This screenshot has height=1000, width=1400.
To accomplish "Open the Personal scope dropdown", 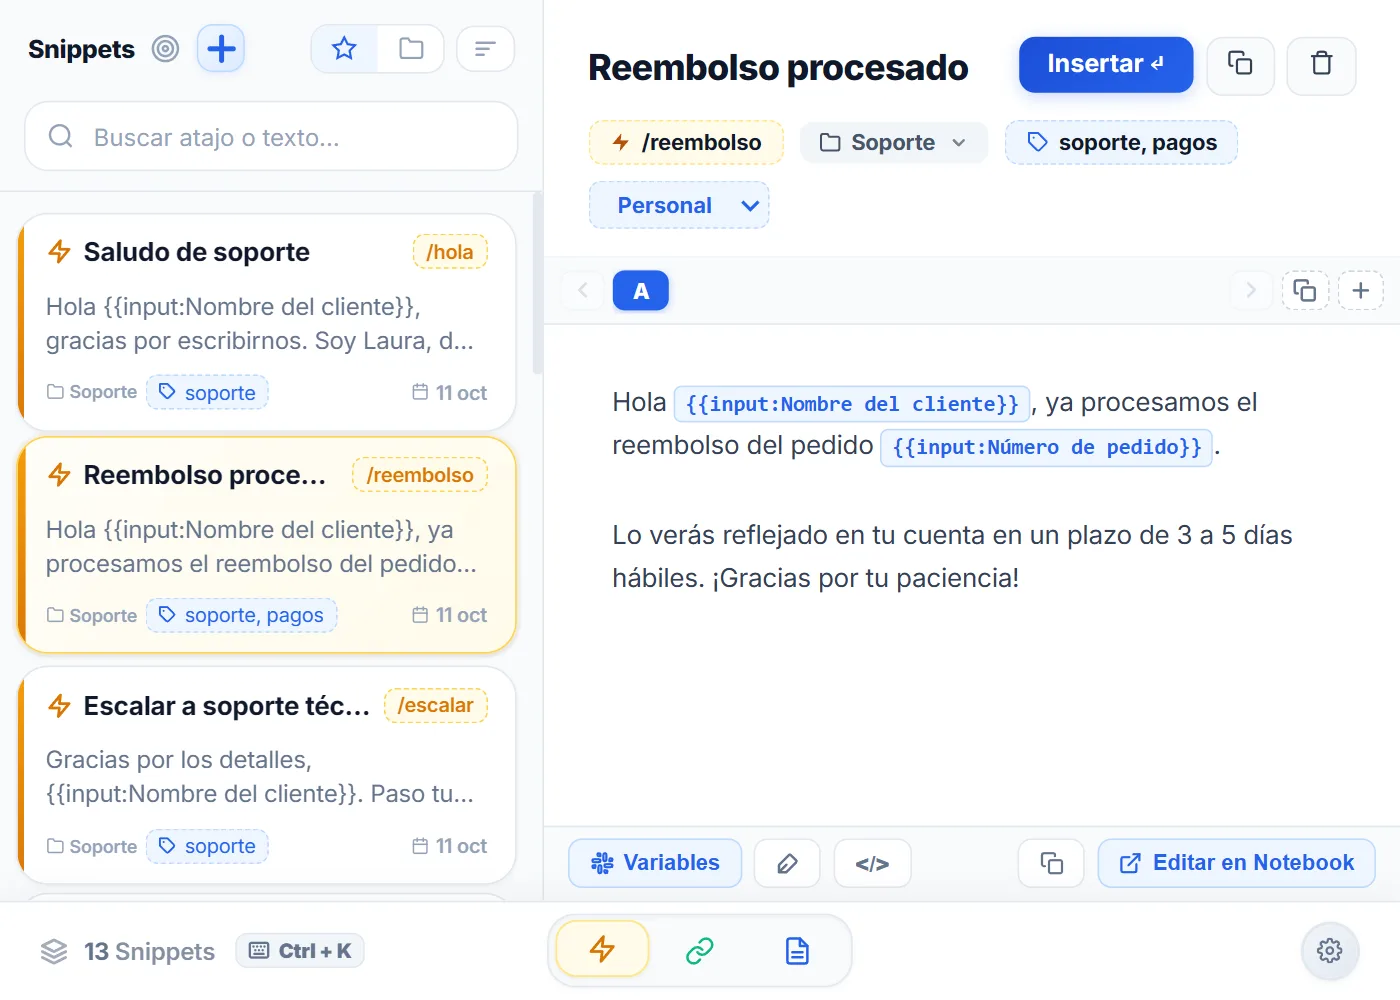I will point(679,205).
